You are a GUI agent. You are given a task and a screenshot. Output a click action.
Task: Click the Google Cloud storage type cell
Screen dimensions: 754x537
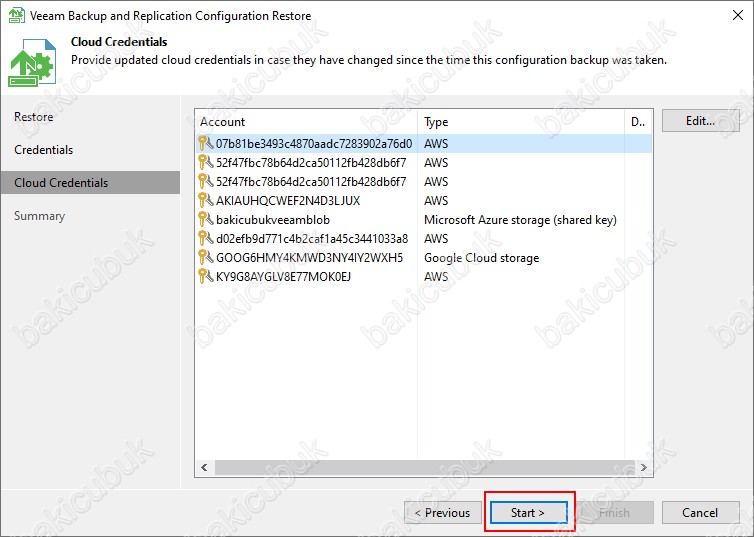point(481,258)
